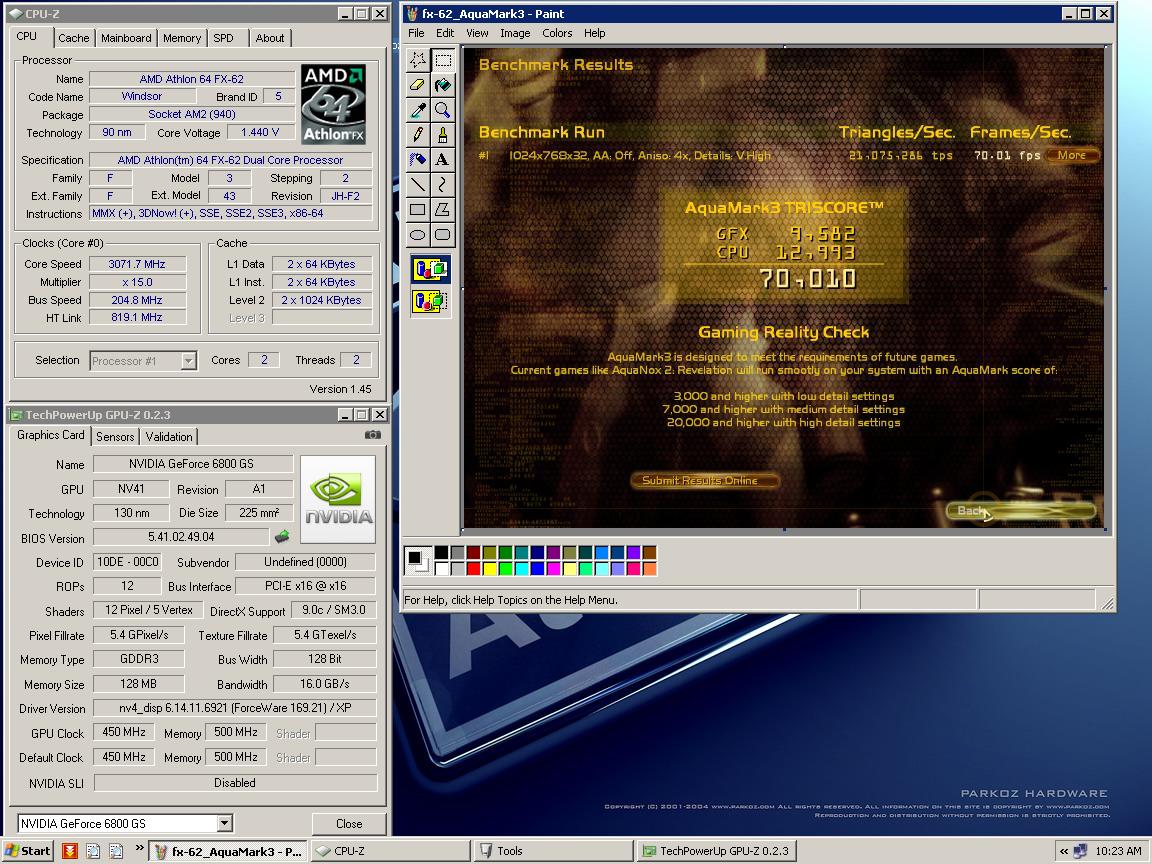Pick the Fill With Color bucket tool
The width and height of the screenshot is (1152, 864).
(442, 84)
